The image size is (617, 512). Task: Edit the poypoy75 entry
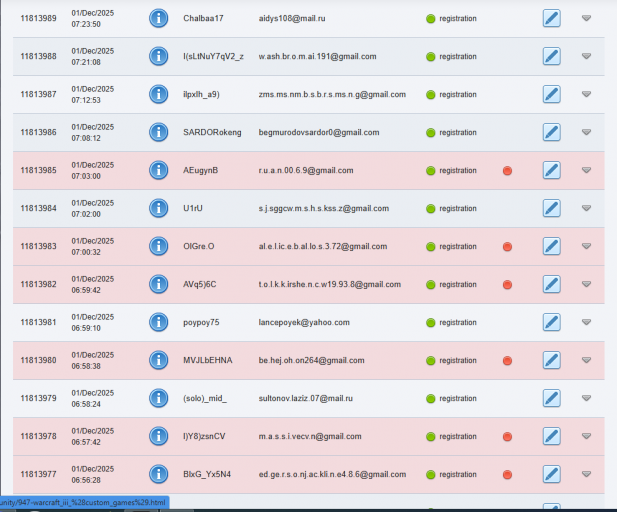(x=552, y=322)
